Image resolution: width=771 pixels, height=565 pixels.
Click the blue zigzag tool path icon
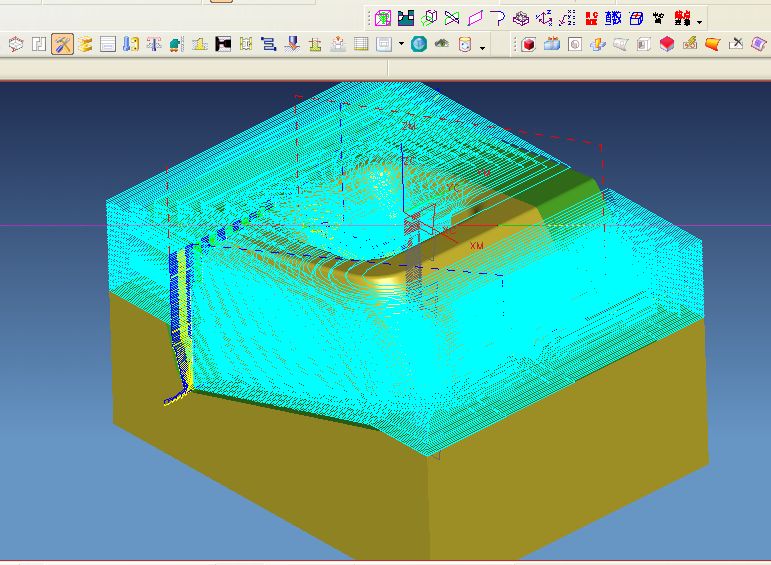pos(268,44)
